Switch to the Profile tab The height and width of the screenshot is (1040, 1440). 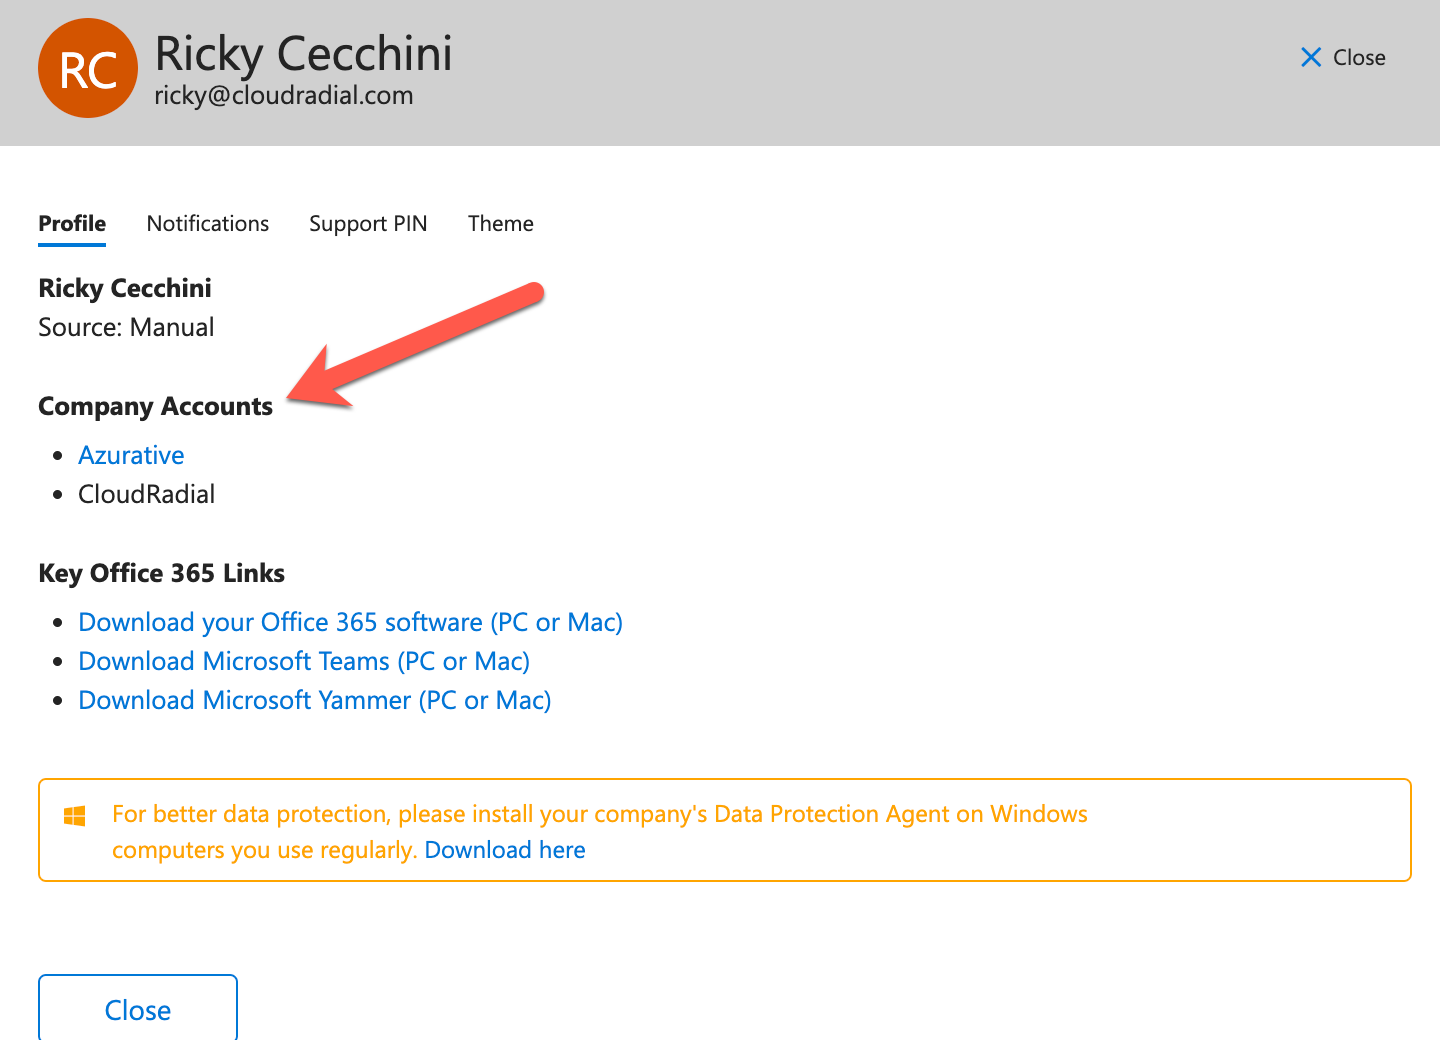click(72, 223)
